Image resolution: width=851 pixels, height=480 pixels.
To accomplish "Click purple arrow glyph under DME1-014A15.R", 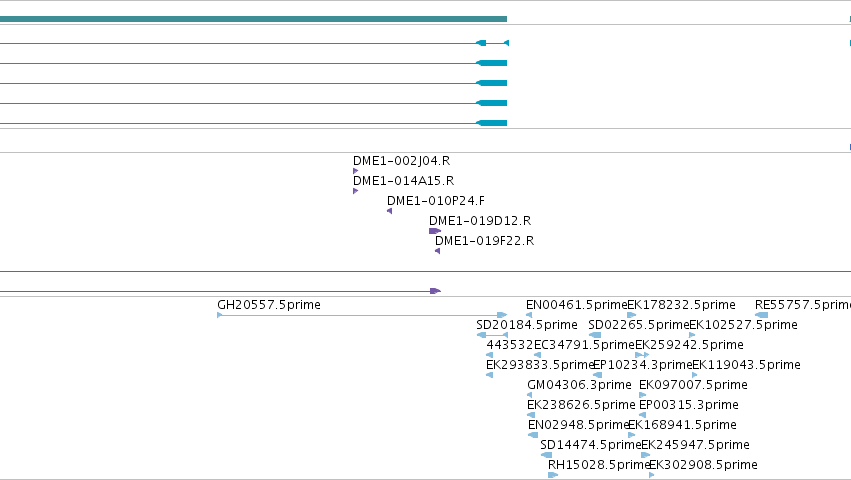I will 355,191.
